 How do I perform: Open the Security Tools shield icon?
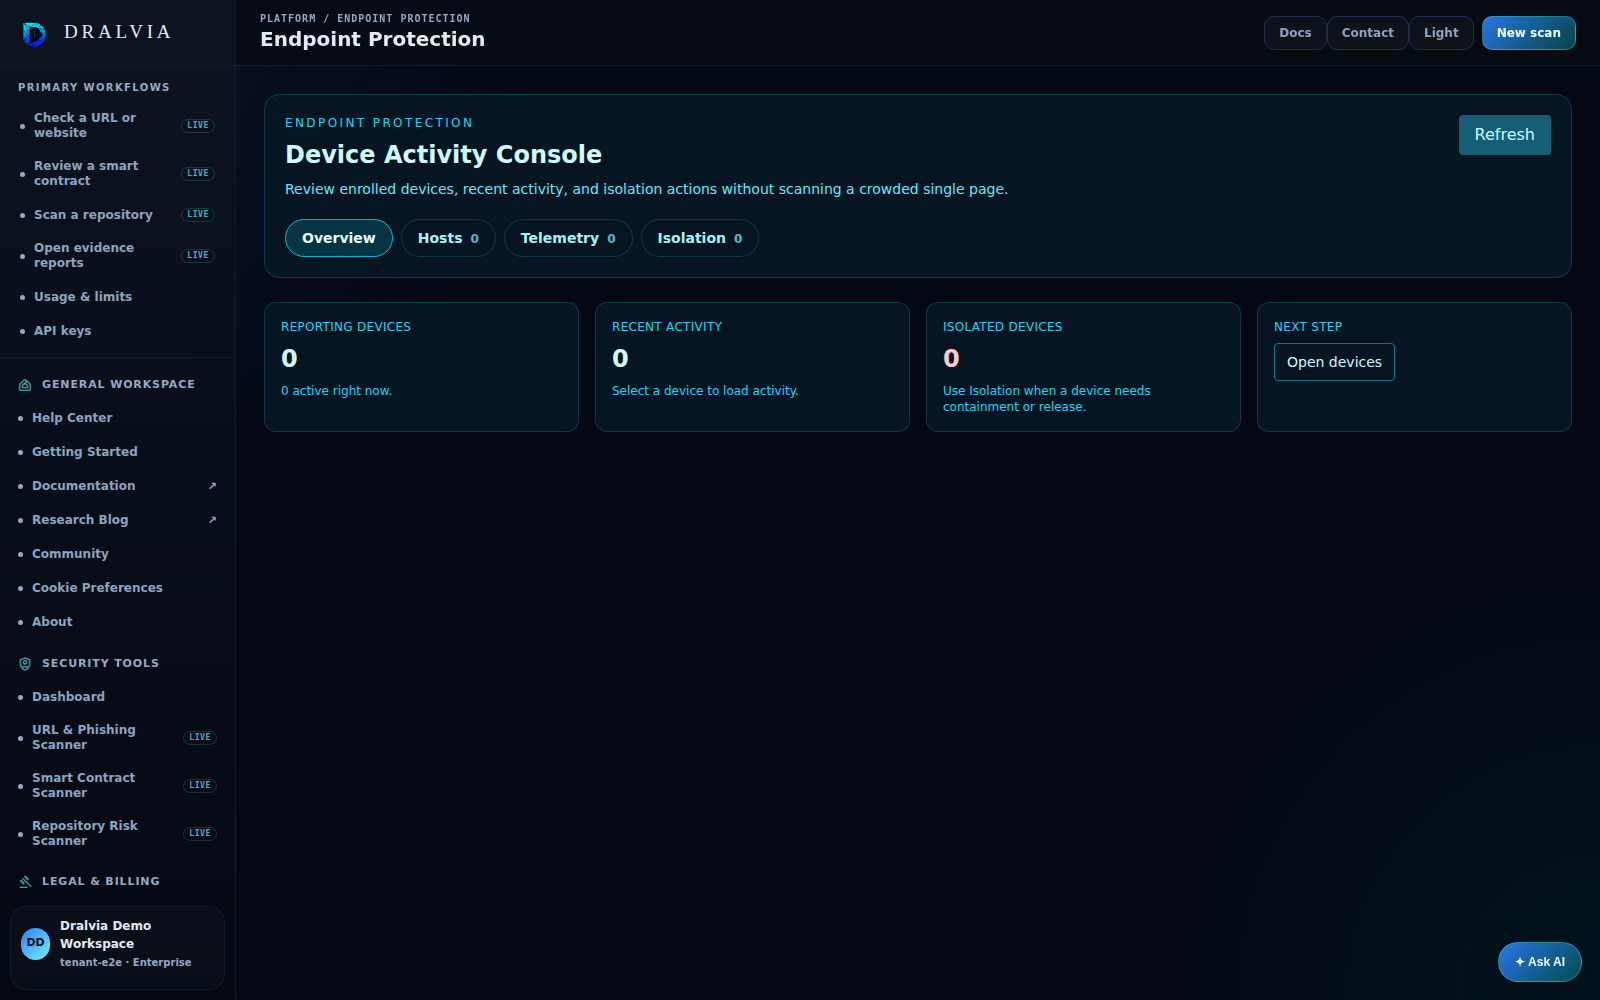tap(25, 664)
